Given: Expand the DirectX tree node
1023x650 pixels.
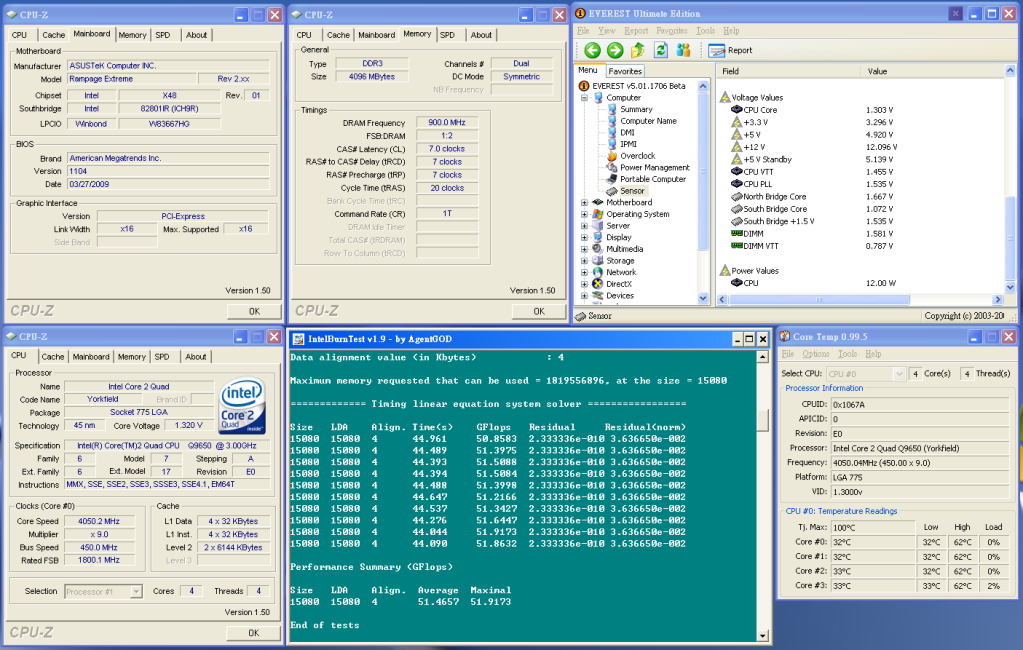Looking at the screenshot, I should click(585, 285).
